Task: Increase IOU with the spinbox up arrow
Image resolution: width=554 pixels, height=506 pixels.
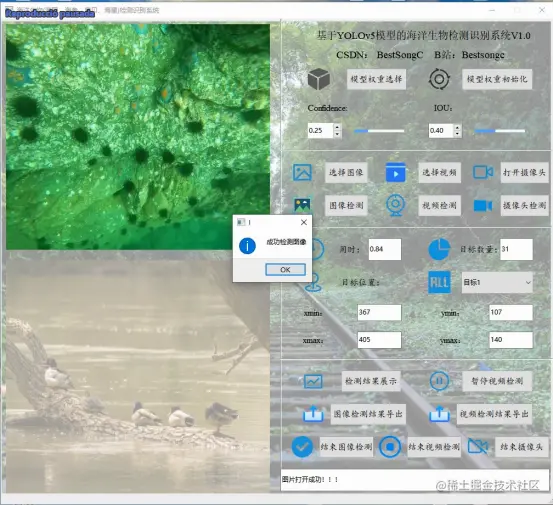Action: coord(458,127)
